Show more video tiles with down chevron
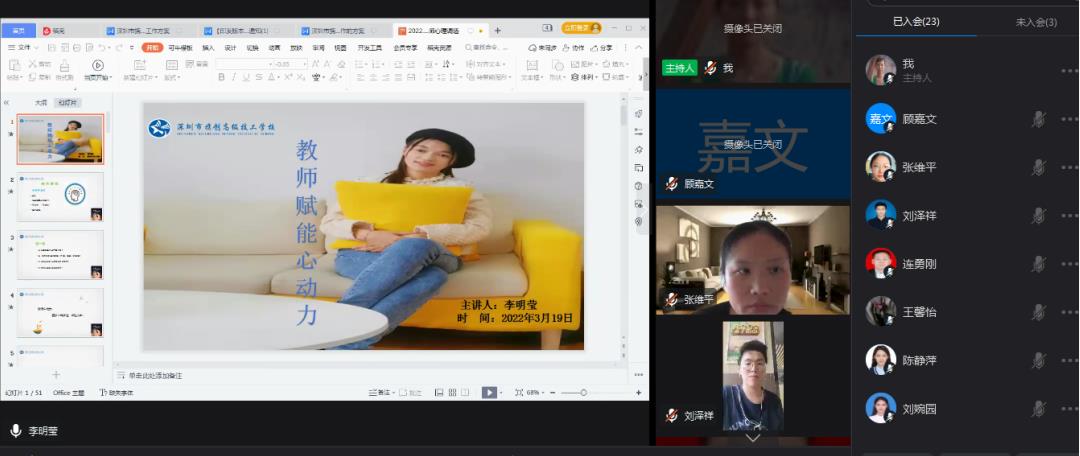Viewport: 1080px width, 456px height. pos(754,438)
